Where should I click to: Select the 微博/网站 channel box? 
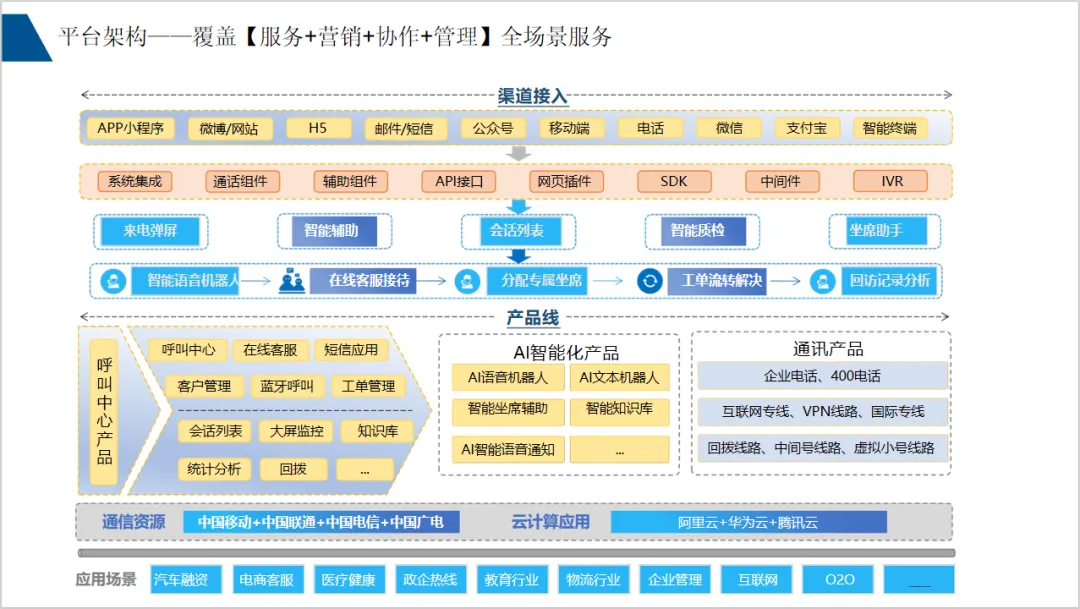pos(229,129)
